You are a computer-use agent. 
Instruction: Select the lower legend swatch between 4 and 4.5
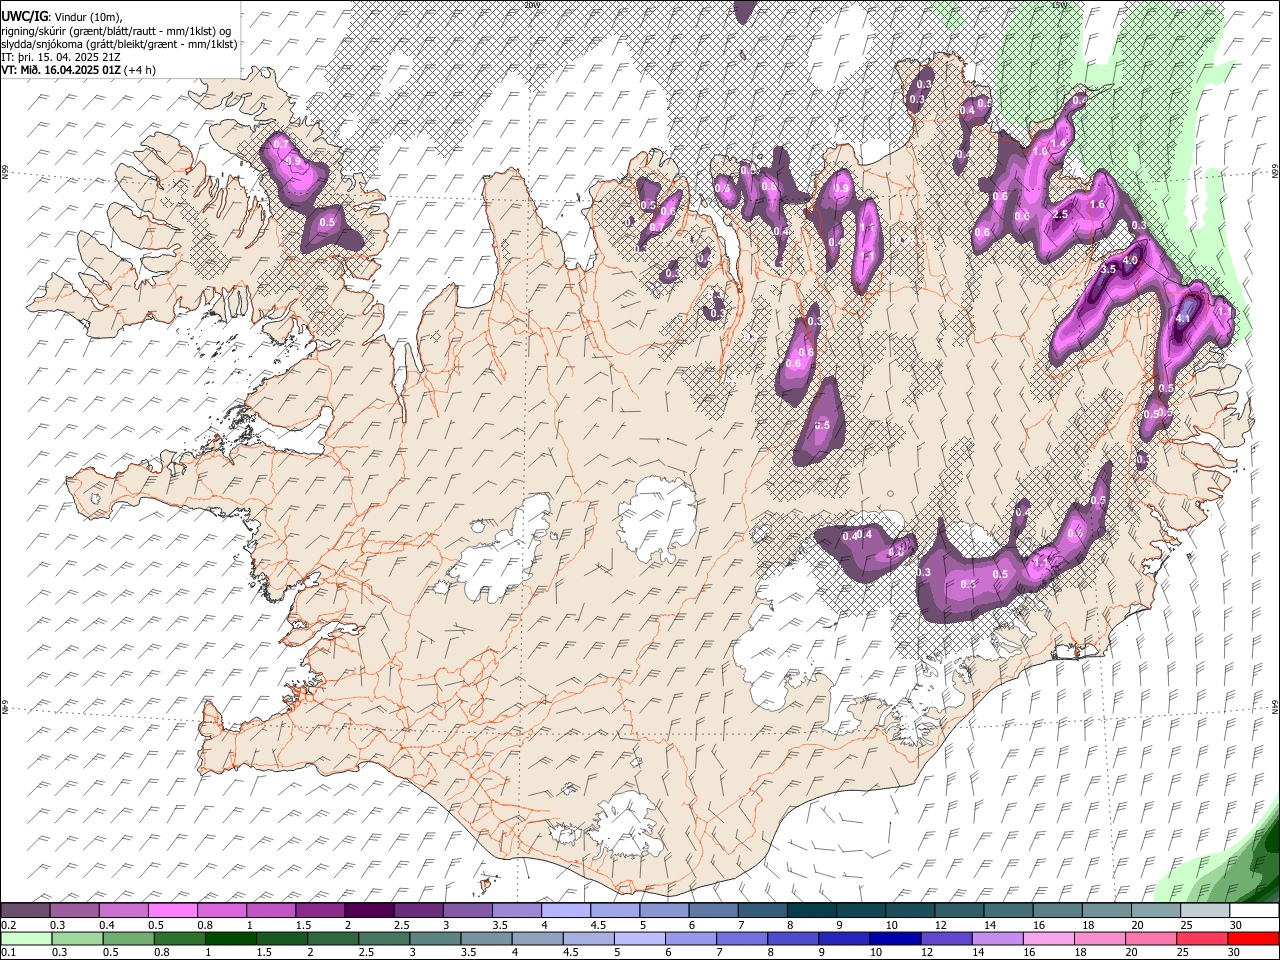point(537,938)
